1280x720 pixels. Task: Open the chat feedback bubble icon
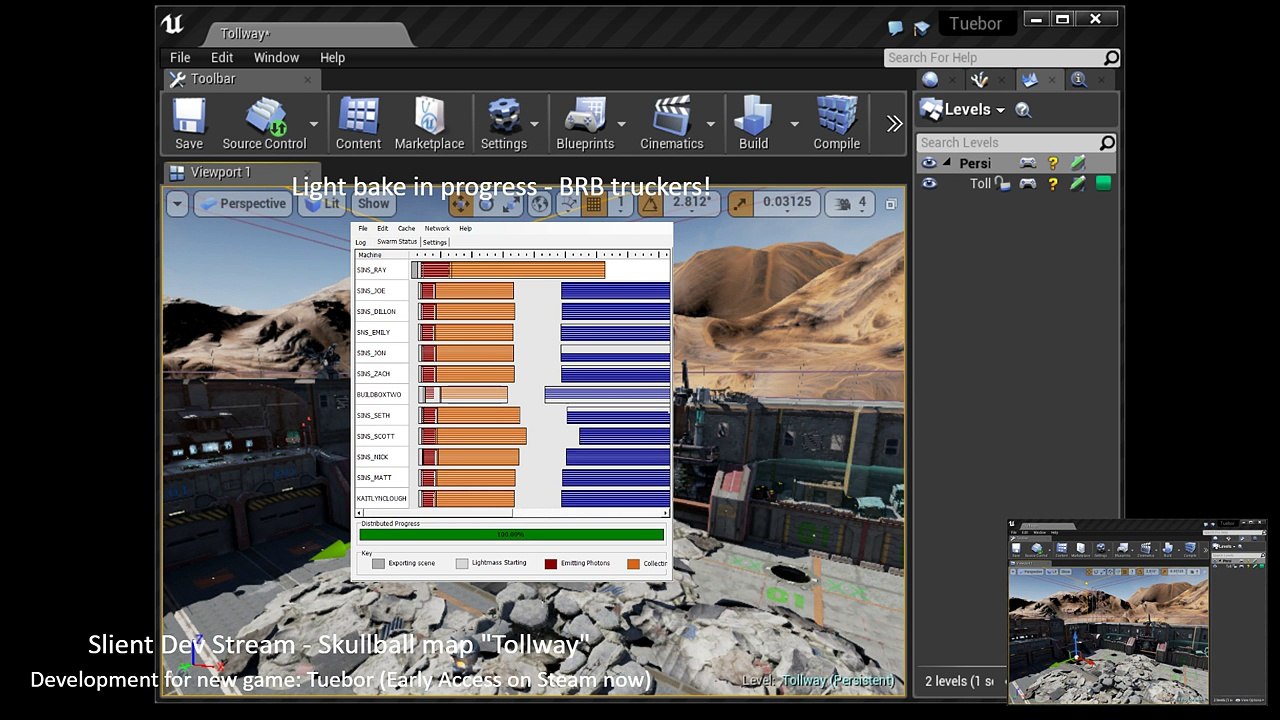895,28
